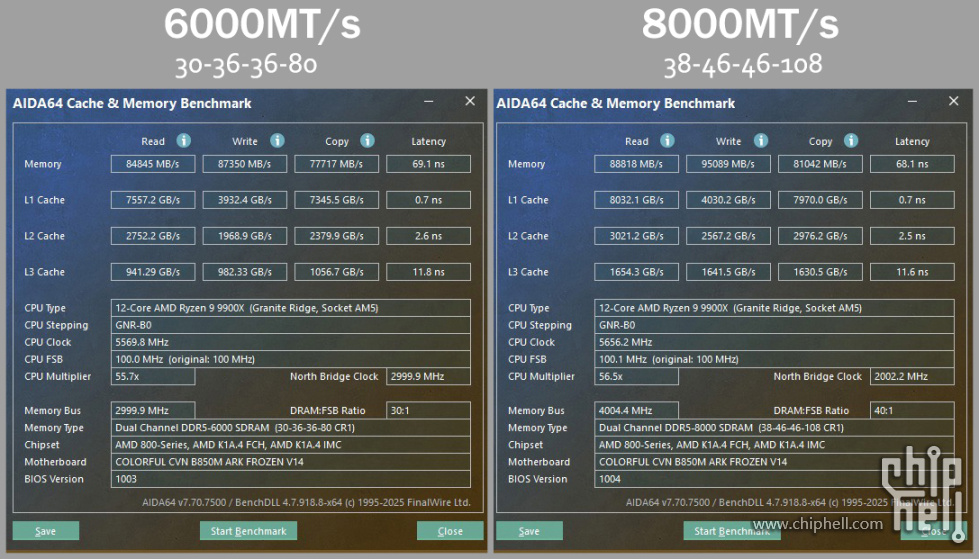This screenshot has height=559, width=979.
Task: Minimize the right 8000MT/s benchmark window
Action: 912,101
